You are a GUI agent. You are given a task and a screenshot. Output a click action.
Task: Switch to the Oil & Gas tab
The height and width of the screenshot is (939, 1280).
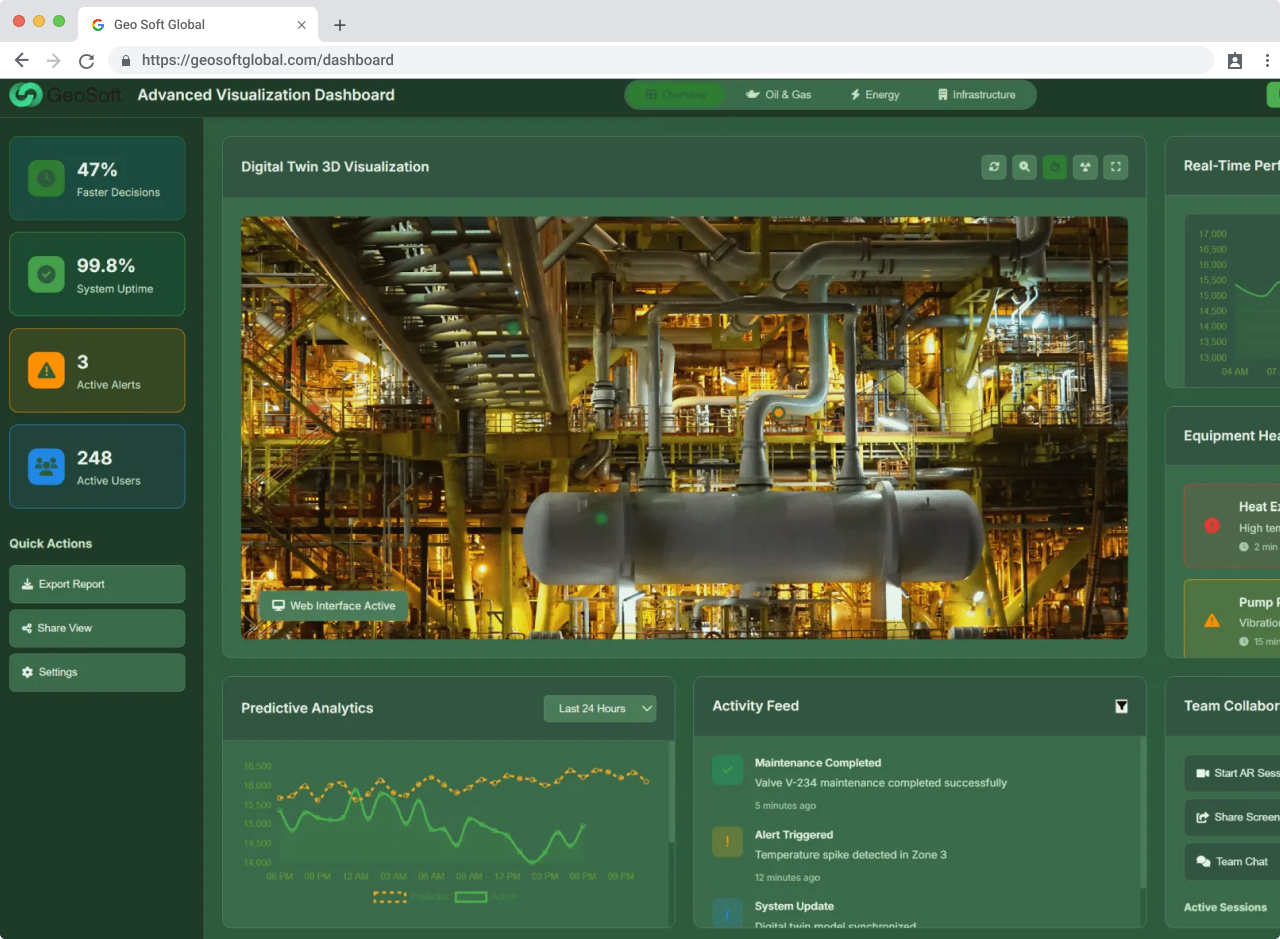[779, 95]
